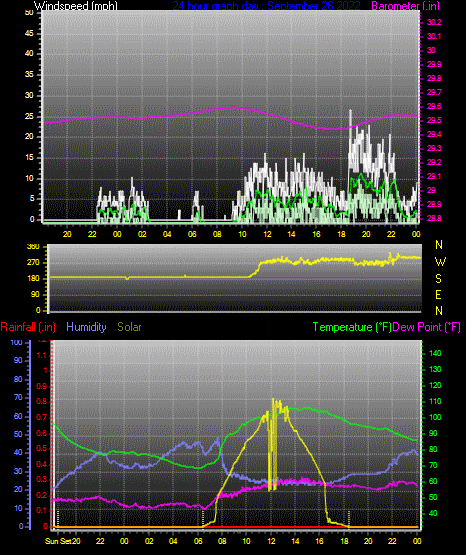Click barometer axis value '29.6'
466x555 pixels.
[434, 107]
